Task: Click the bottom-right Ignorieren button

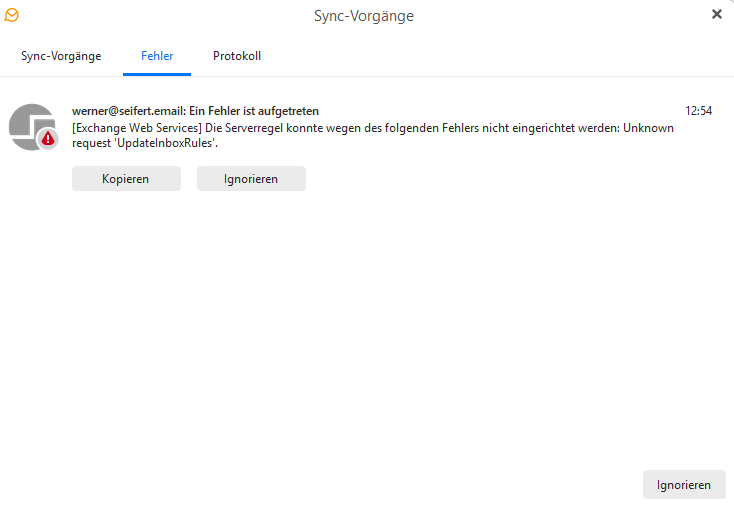Action: point(684,485)
